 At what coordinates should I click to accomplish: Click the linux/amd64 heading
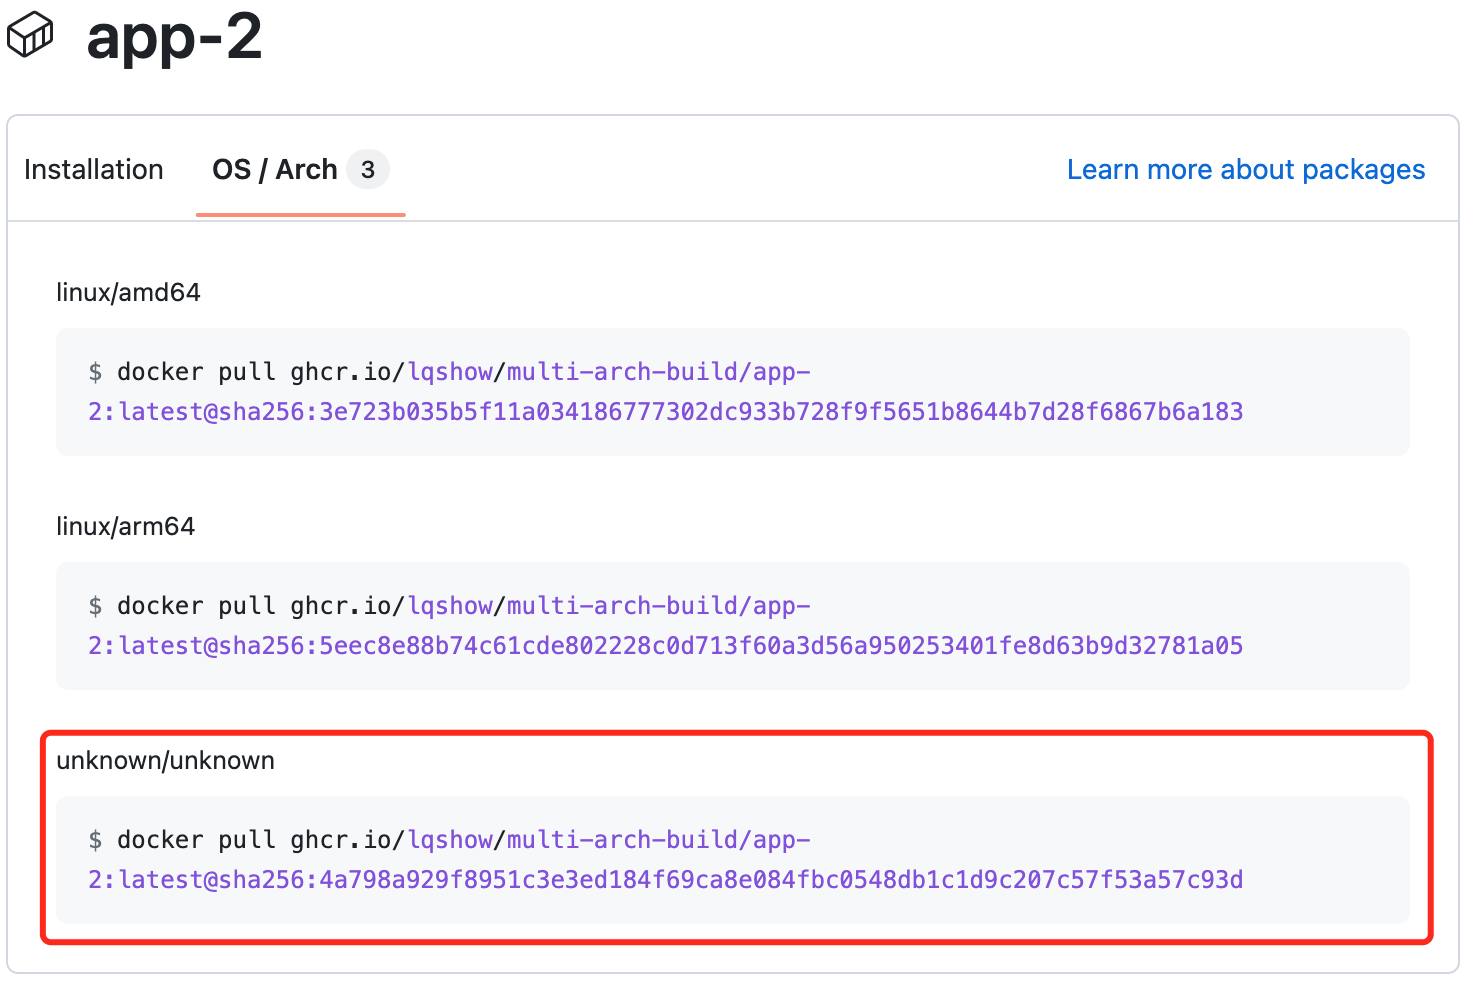coord(128,292)
